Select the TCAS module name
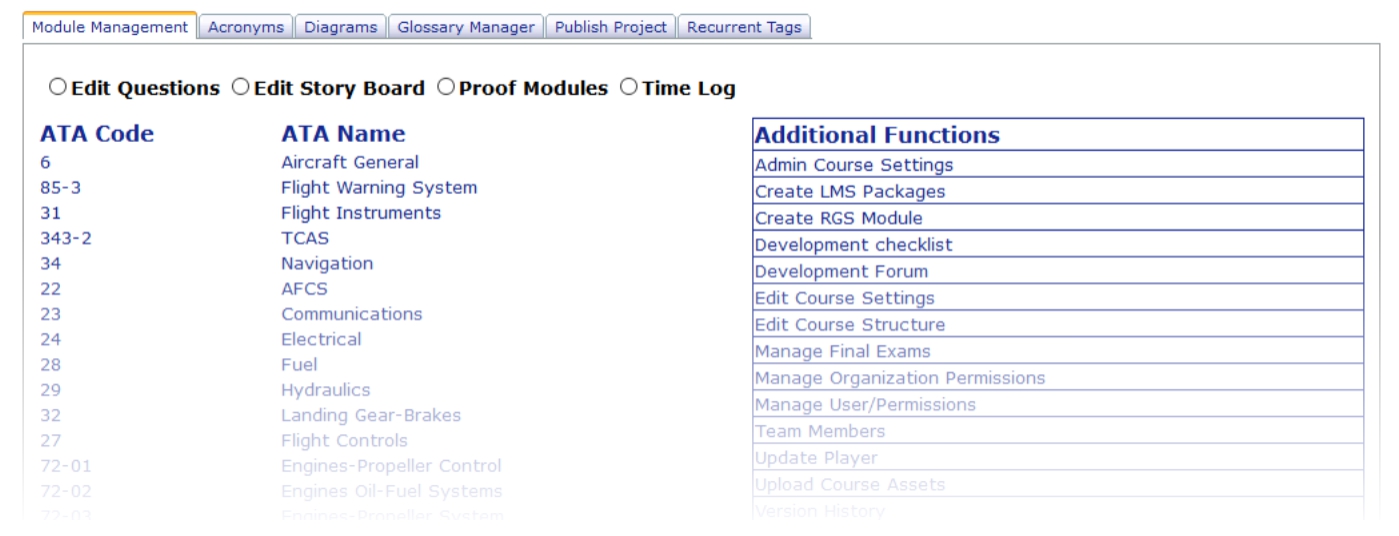 pos(305,239)
